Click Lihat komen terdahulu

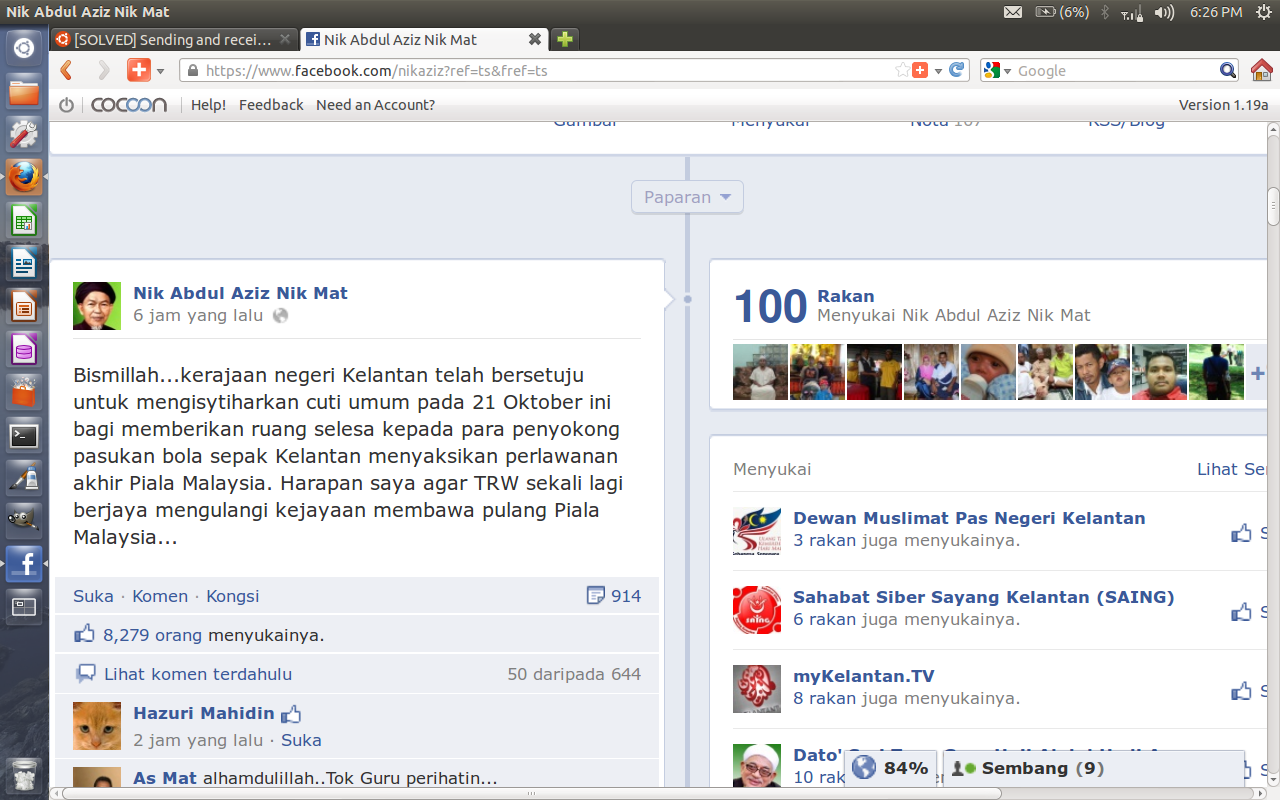coord(198,674)
